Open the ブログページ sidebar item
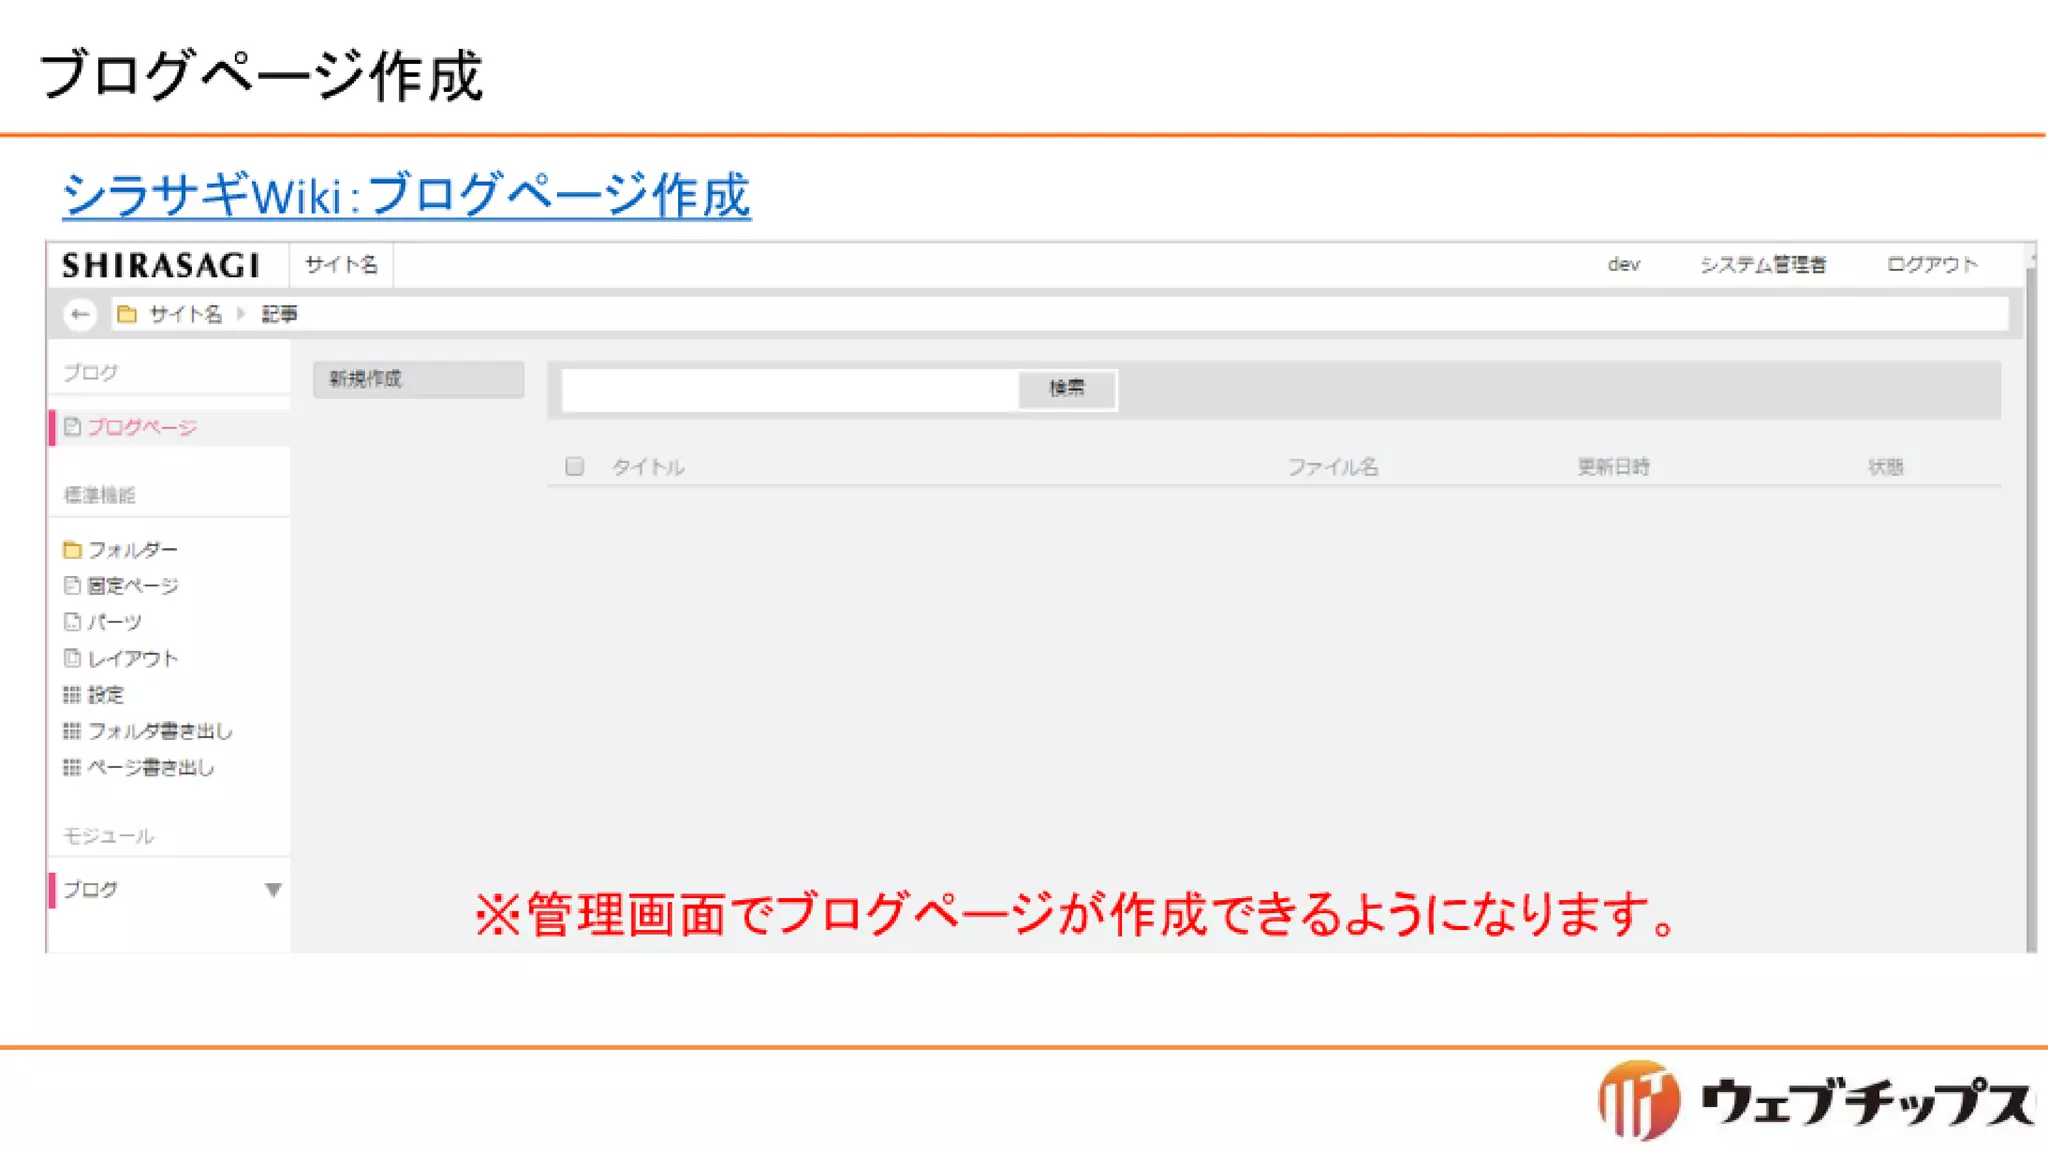The image size is (2048, 1152). pos(142,427)
